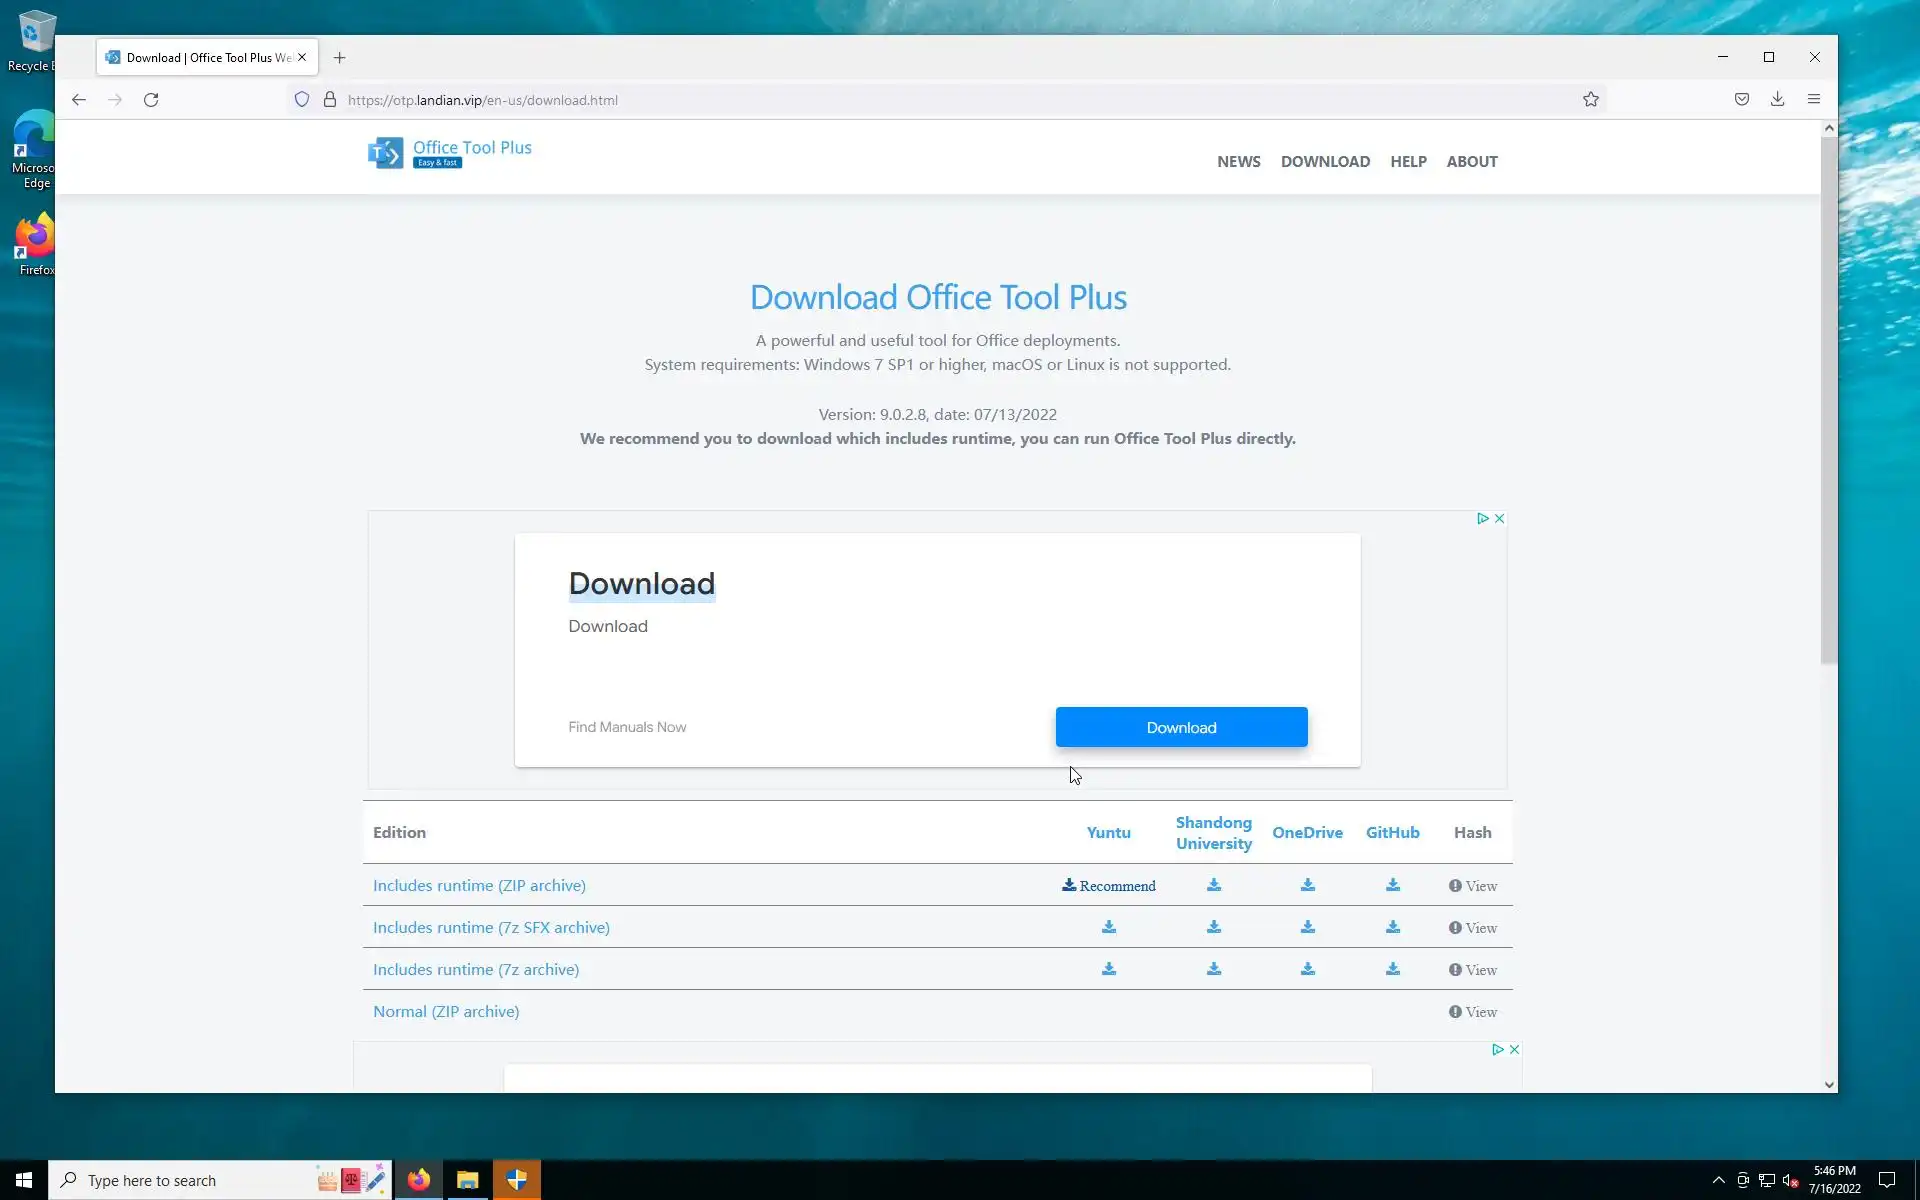This screenshot has width=1920, height=1200.
Task: Click Yuntu download icon for 7z SFX archive
Action: (1108, 927)
